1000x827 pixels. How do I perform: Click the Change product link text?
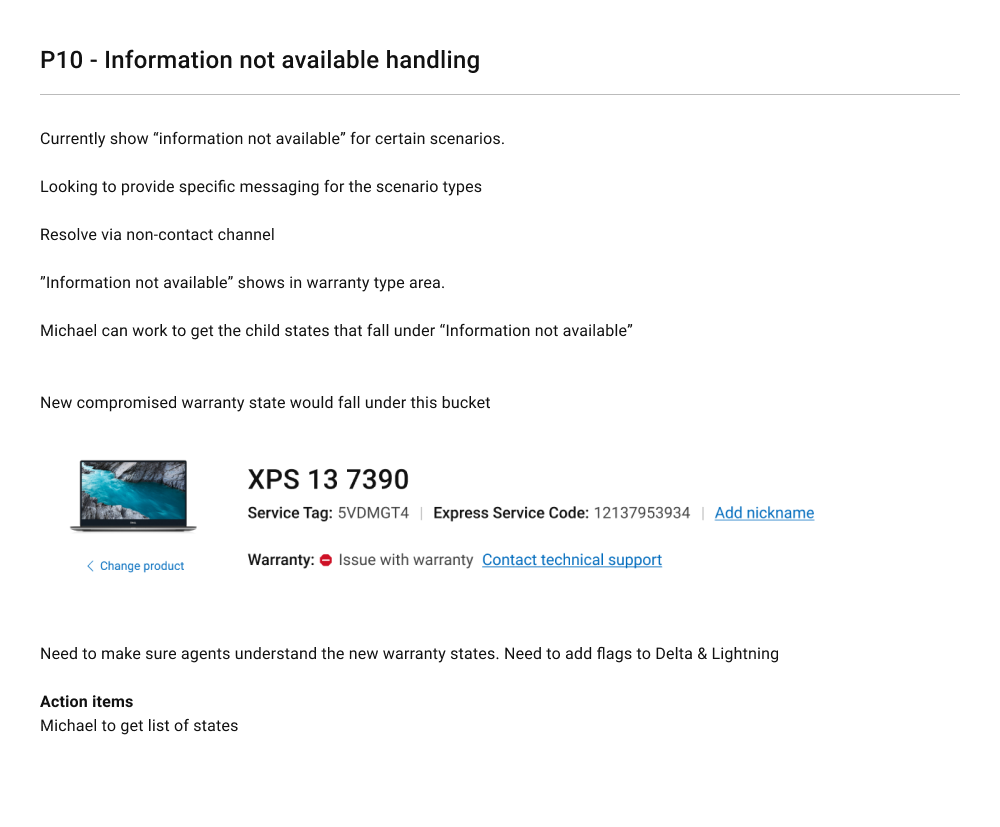pos(142,566)
